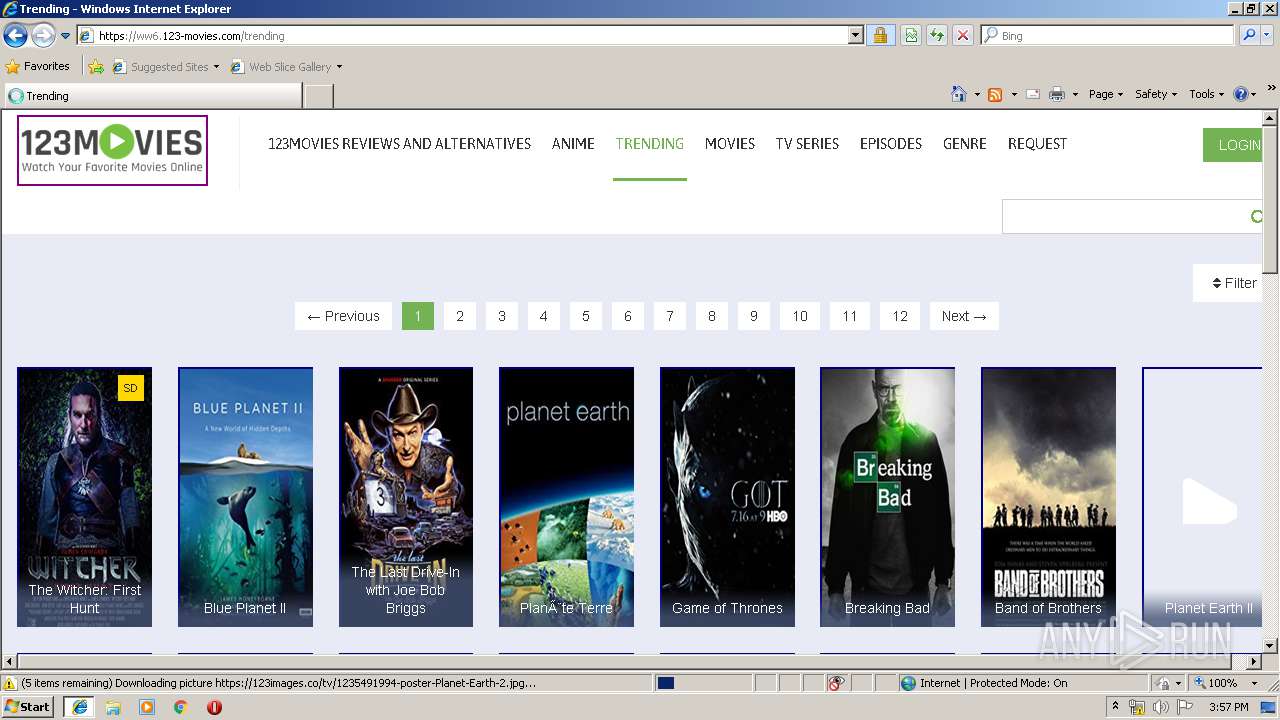The height and width of the screenshot is (720, 1280).
Task: Click the security lock icon in address bar
Action: pos(880,35)
